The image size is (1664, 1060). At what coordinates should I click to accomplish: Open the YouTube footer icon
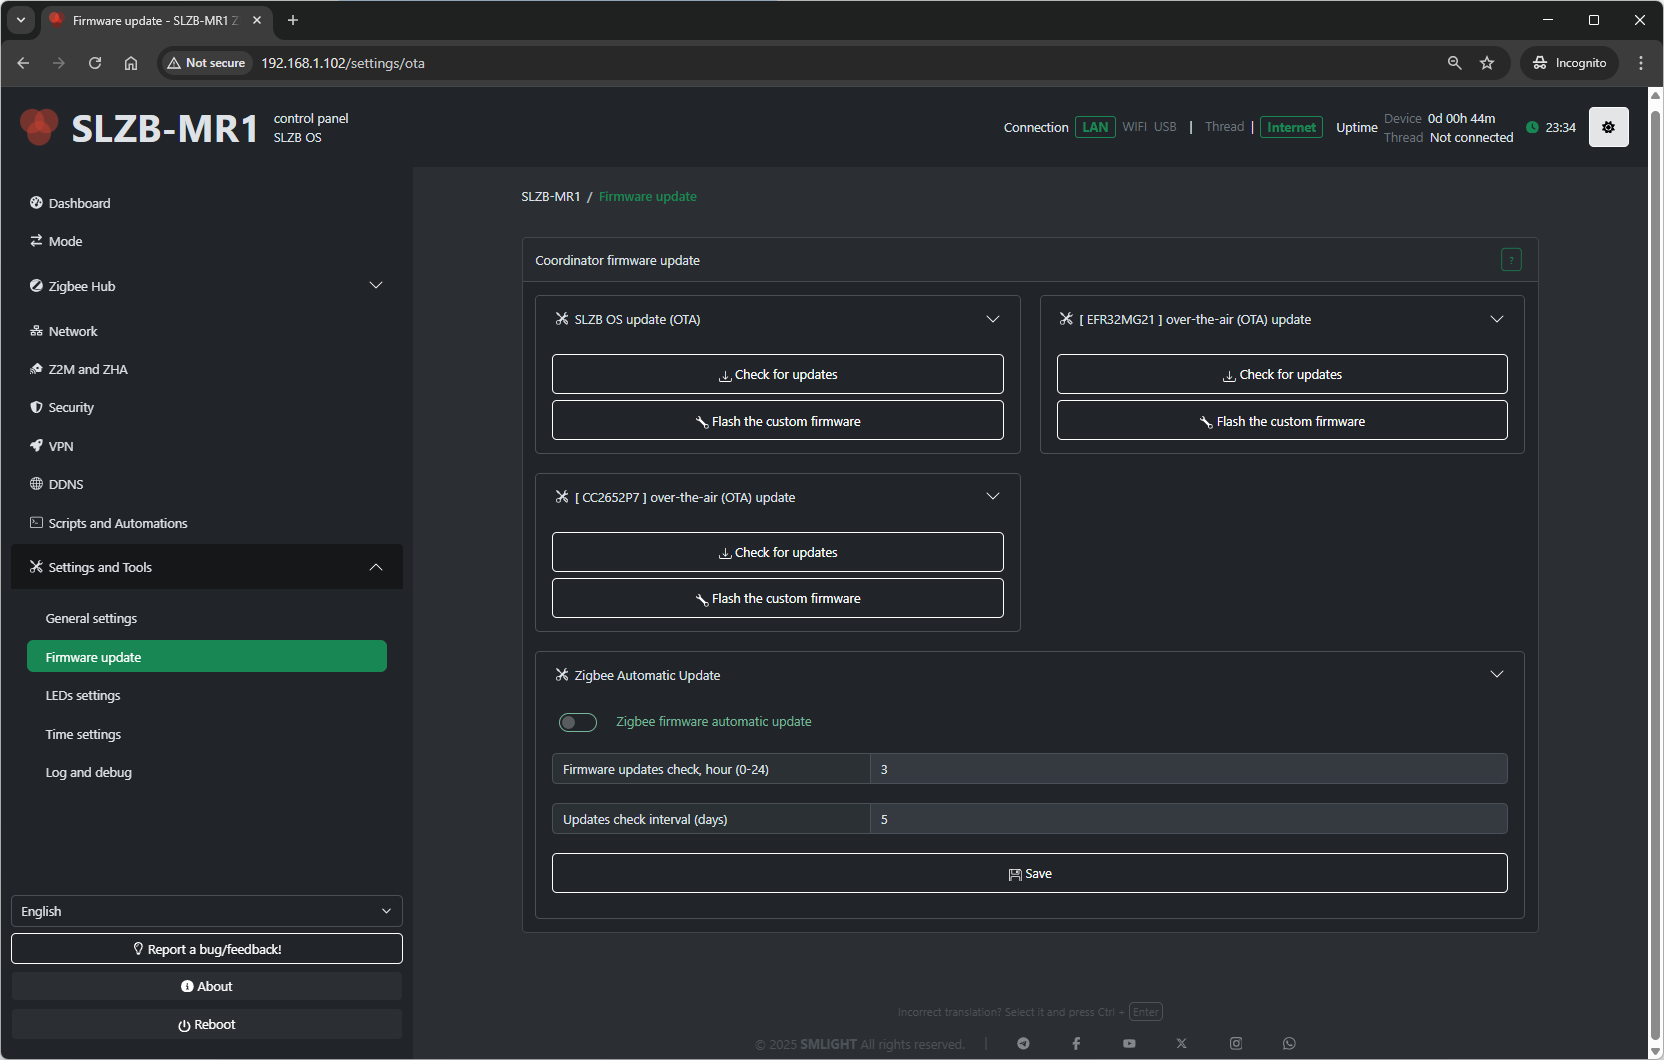[1129, 1043]
